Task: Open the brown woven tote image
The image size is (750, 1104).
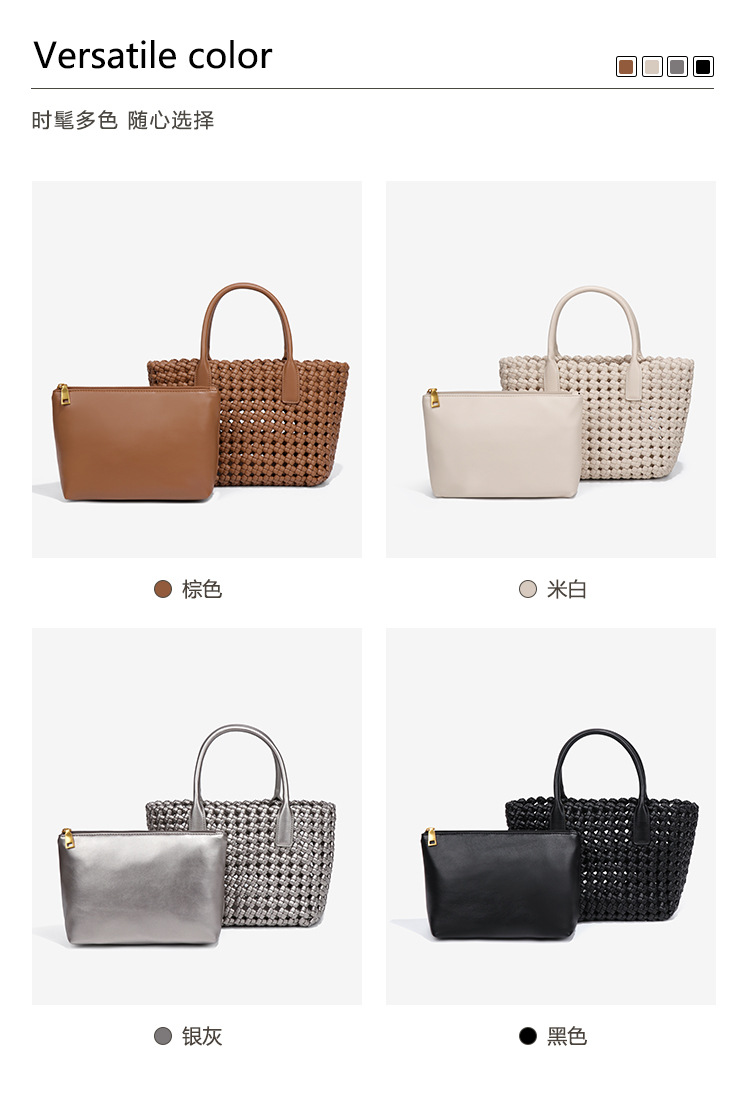Action: click(197, 370)
